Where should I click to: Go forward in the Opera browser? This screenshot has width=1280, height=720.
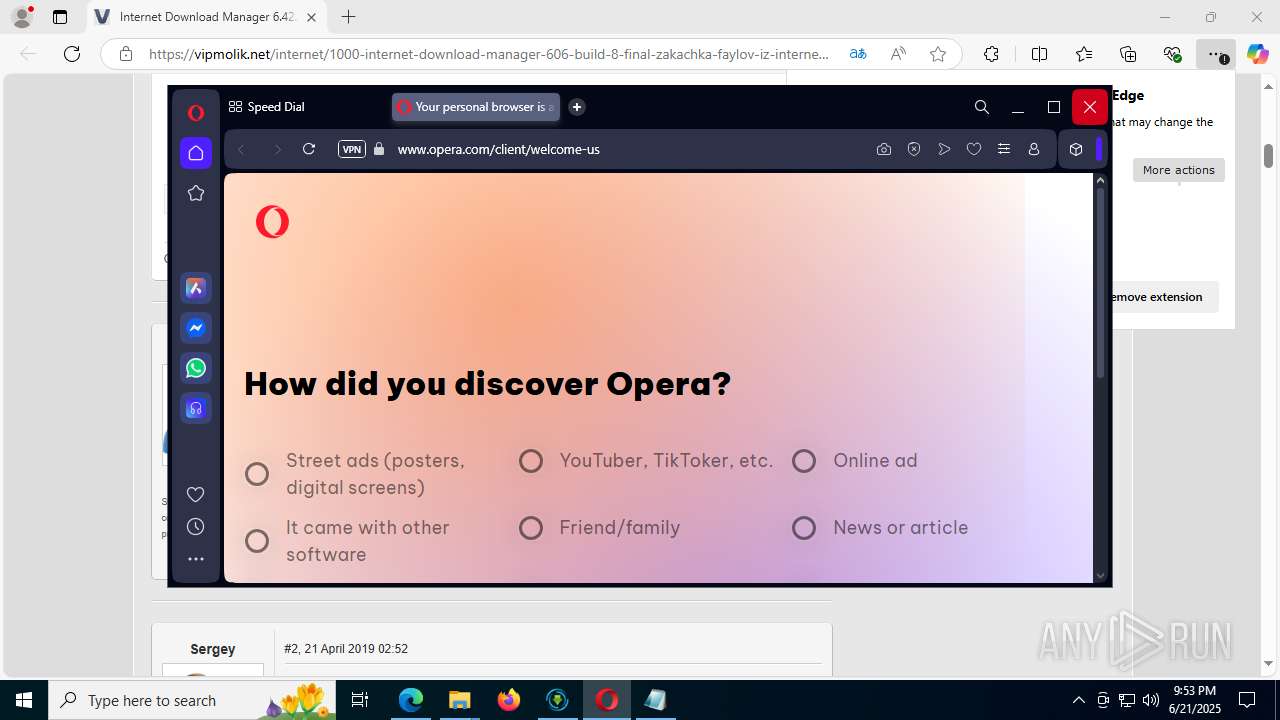point(277,149)
